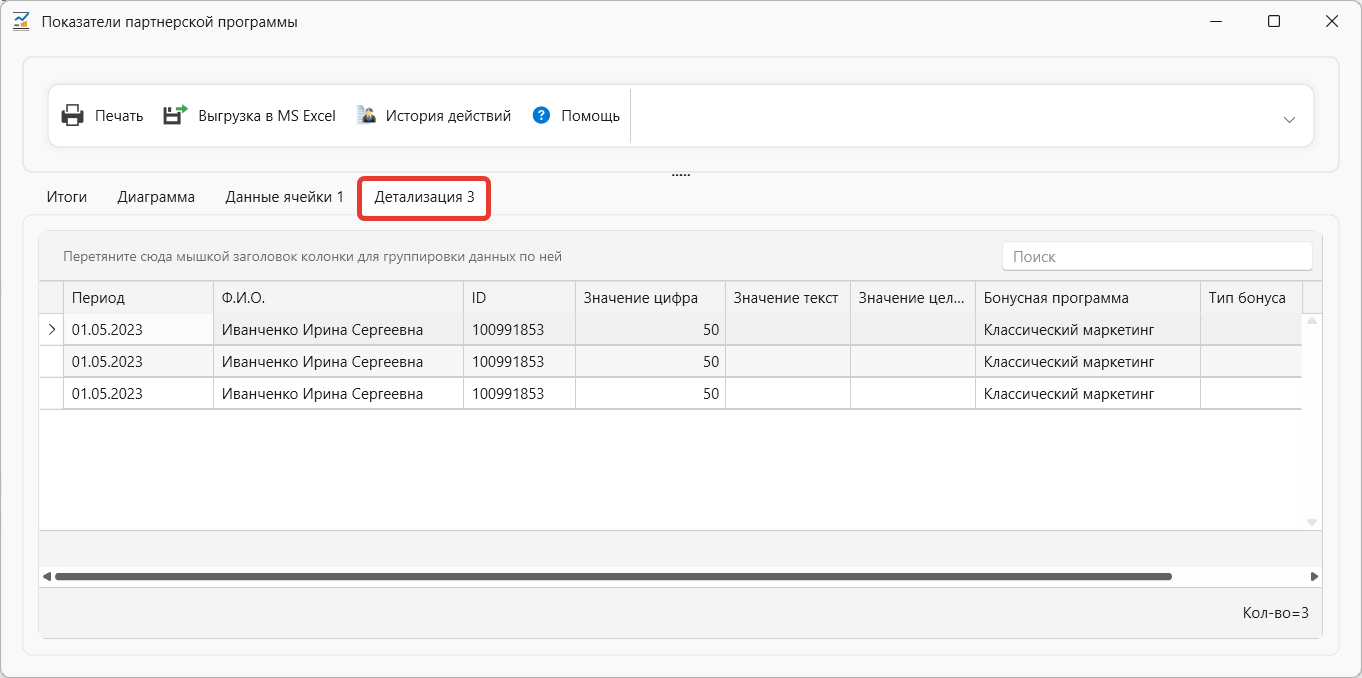Click the horizontal scrollbar left arrow
Image resolution: width=1362 pixels, height=678 pixels.
47,577
